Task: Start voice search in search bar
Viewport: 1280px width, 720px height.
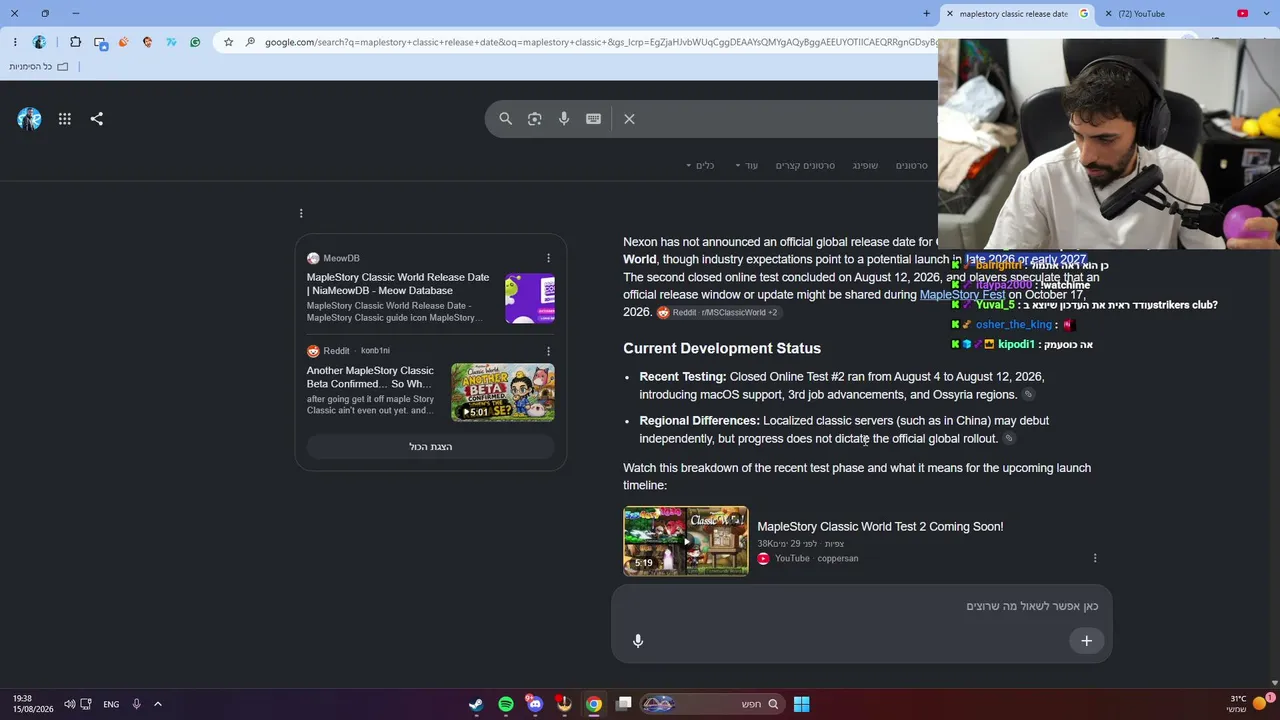Action: pos(564,119)
